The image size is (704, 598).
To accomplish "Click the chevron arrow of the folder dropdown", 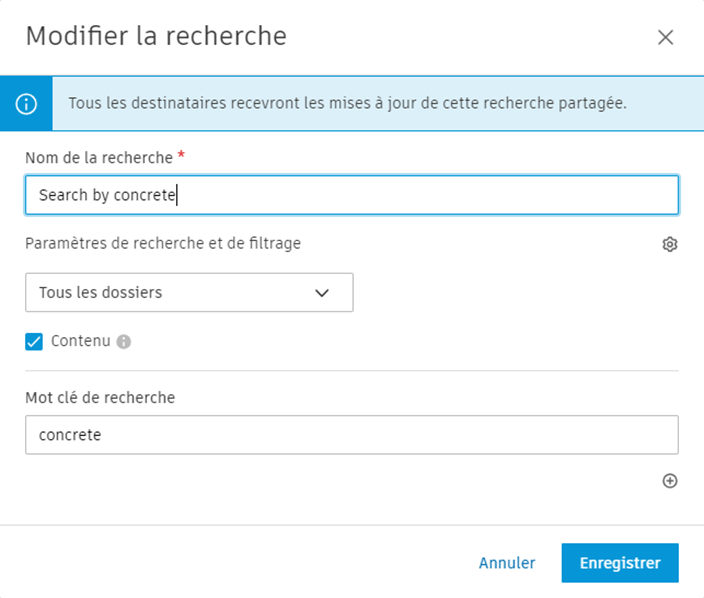I will (x=322, y=293).
